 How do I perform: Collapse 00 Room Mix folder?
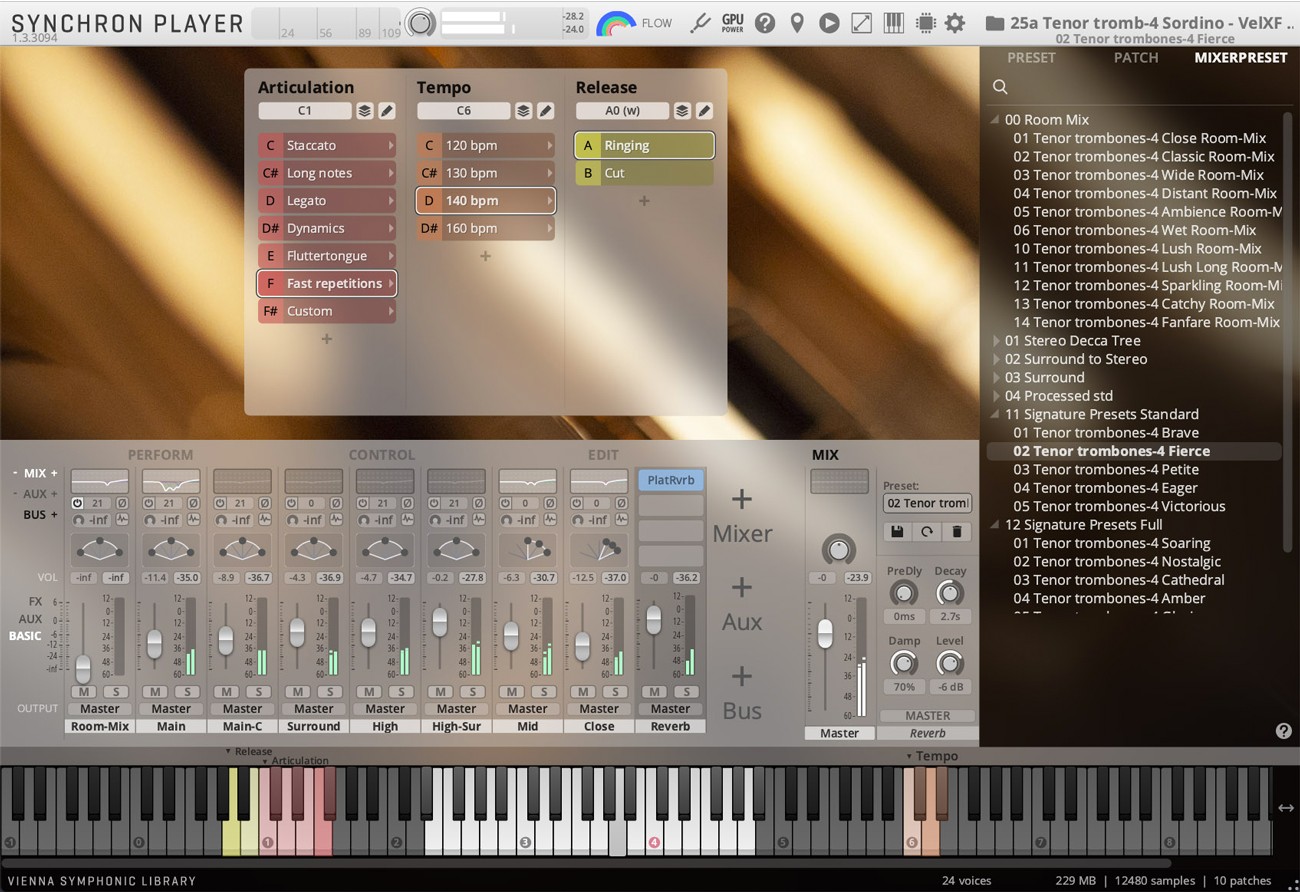995,120
